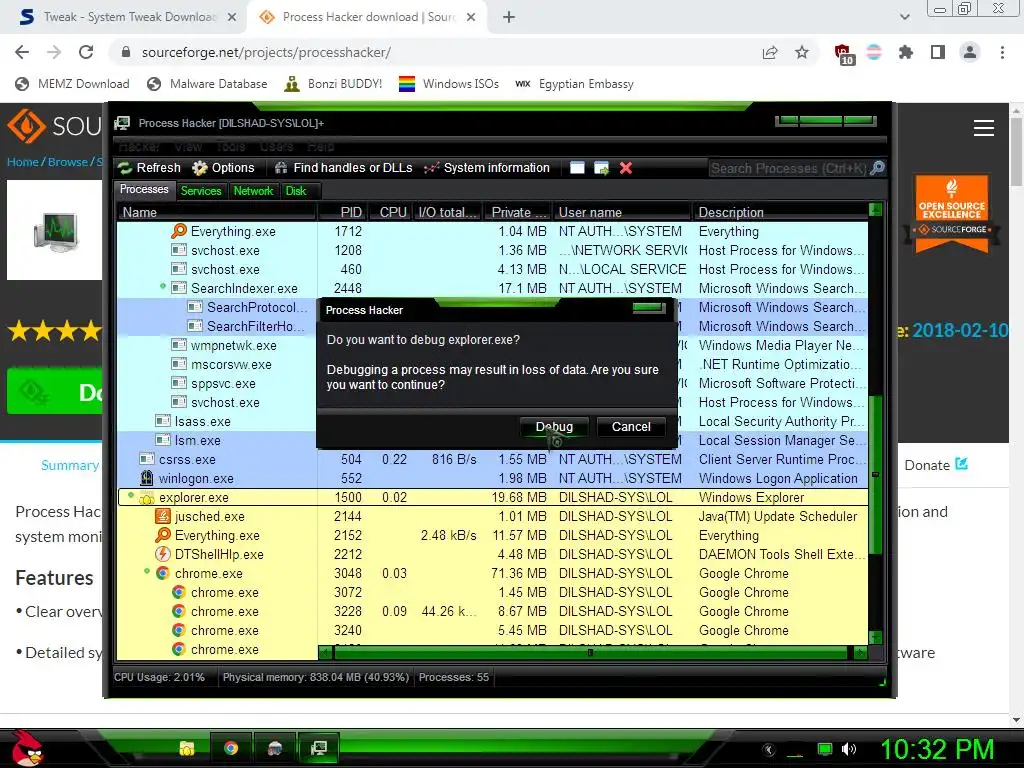1024x768 pixels.
Task: Select the mscorsvw.exe process row
Action: pos(492,364)
